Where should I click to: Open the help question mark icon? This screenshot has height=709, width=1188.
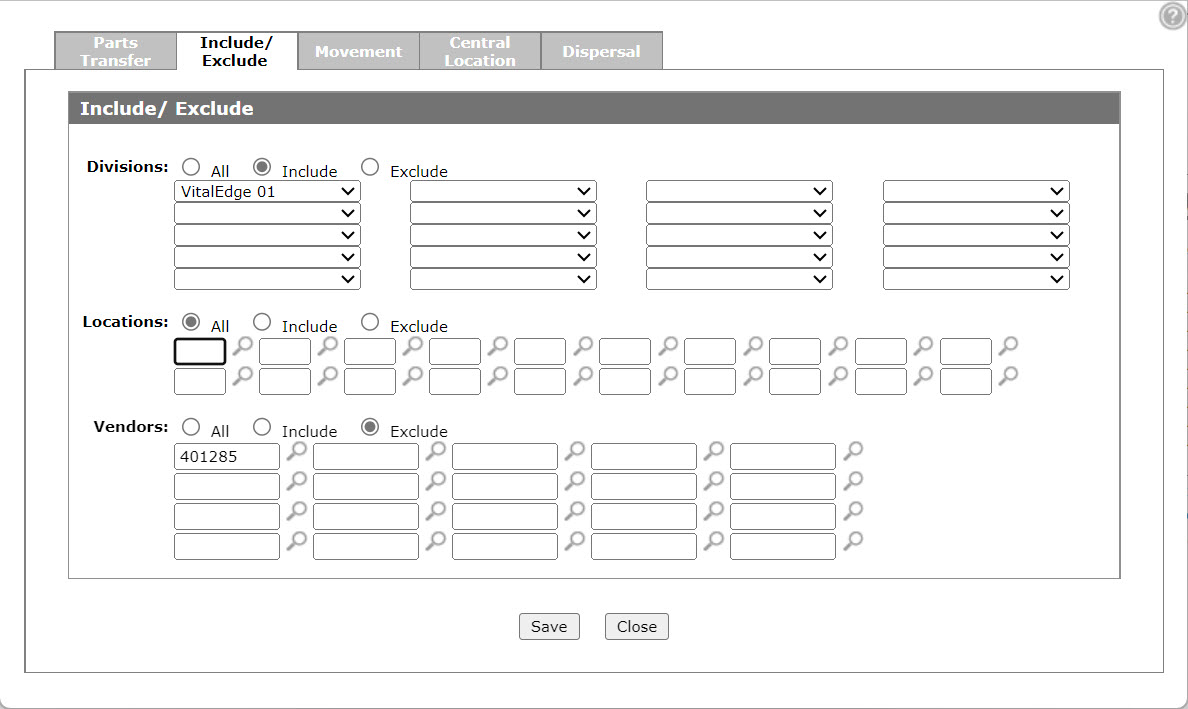coord(1173,16)
